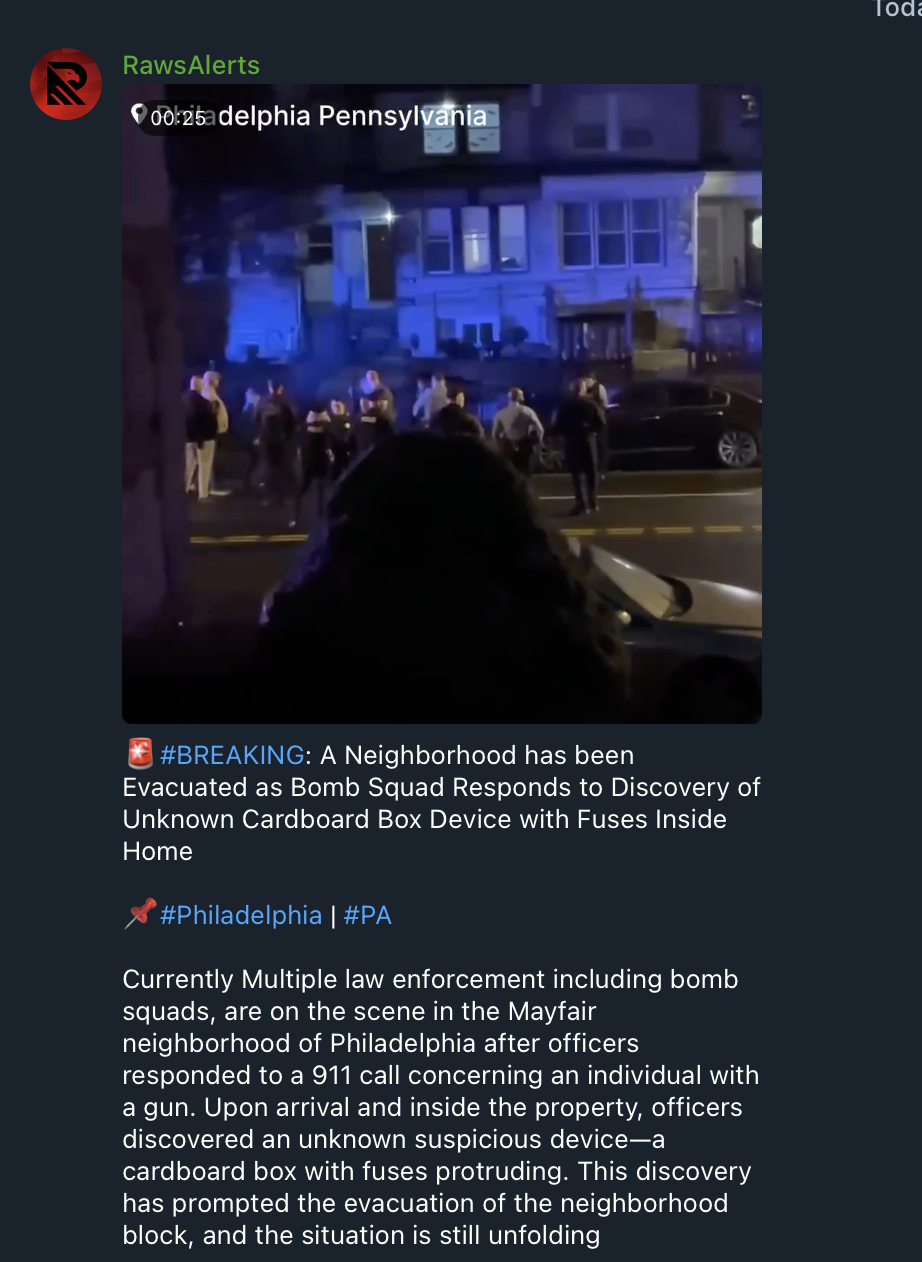Open the #PA hashtag

[x=367, y=915]
